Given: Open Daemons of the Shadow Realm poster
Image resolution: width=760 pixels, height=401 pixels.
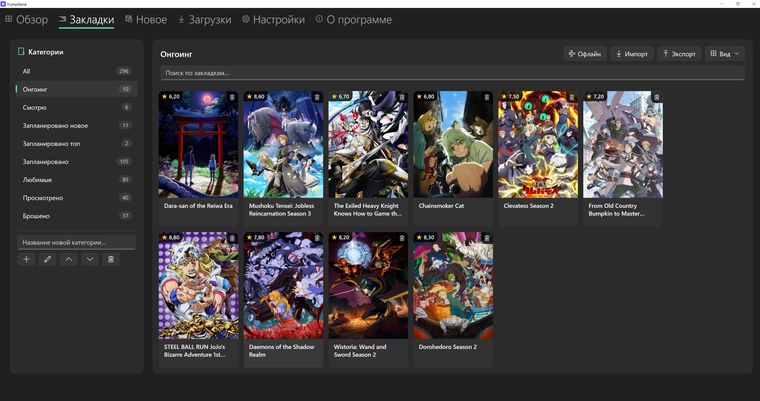Looking at the screenshot, I should click(x=283, y=285).
